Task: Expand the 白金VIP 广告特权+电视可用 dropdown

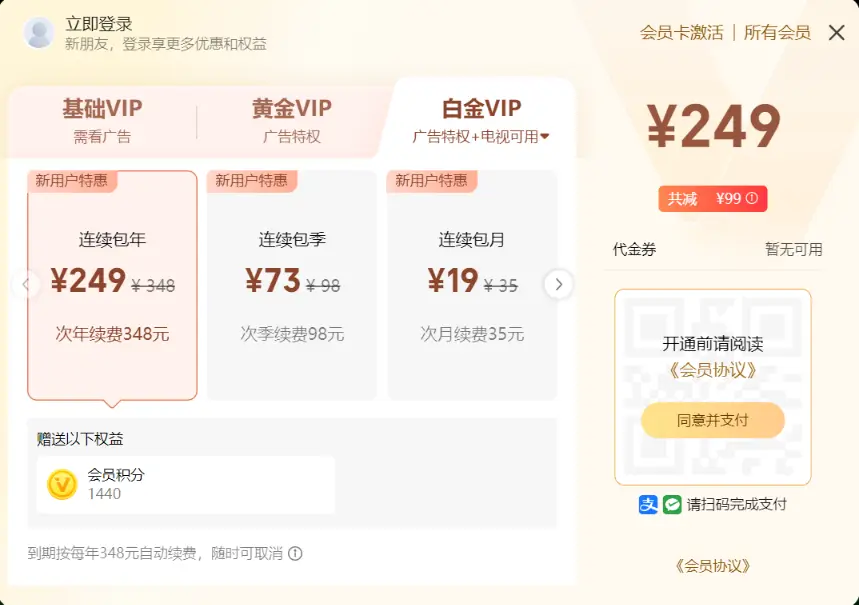Action: point(545,137)
